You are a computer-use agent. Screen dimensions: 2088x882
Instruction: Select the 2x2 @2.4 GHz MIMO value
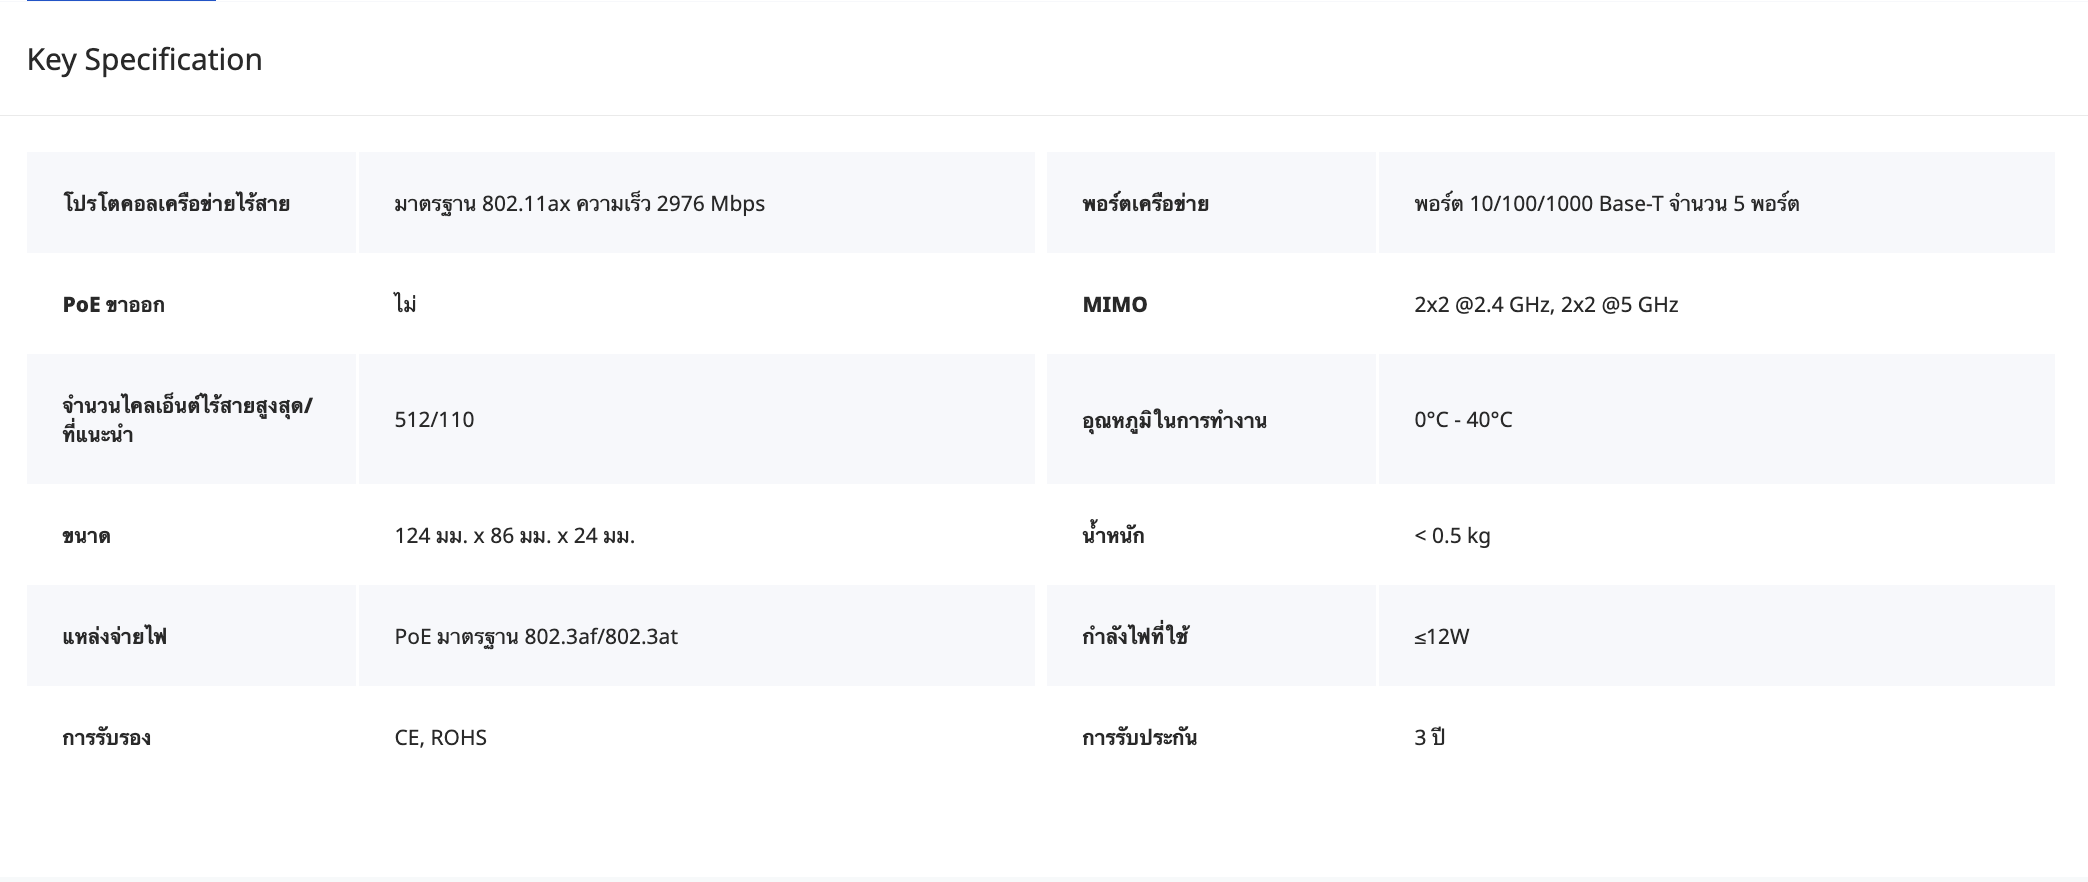1545,305
